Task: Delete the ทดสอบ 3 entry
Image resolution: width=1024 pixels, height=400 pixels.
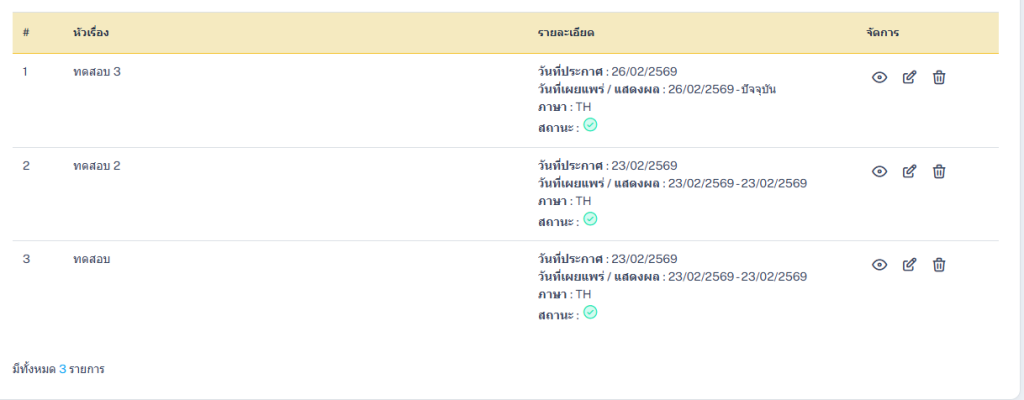Action: 938,77
